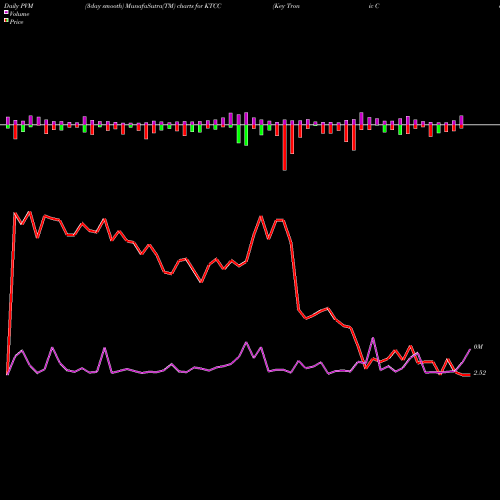Click the '2.52' price value label

480,373
